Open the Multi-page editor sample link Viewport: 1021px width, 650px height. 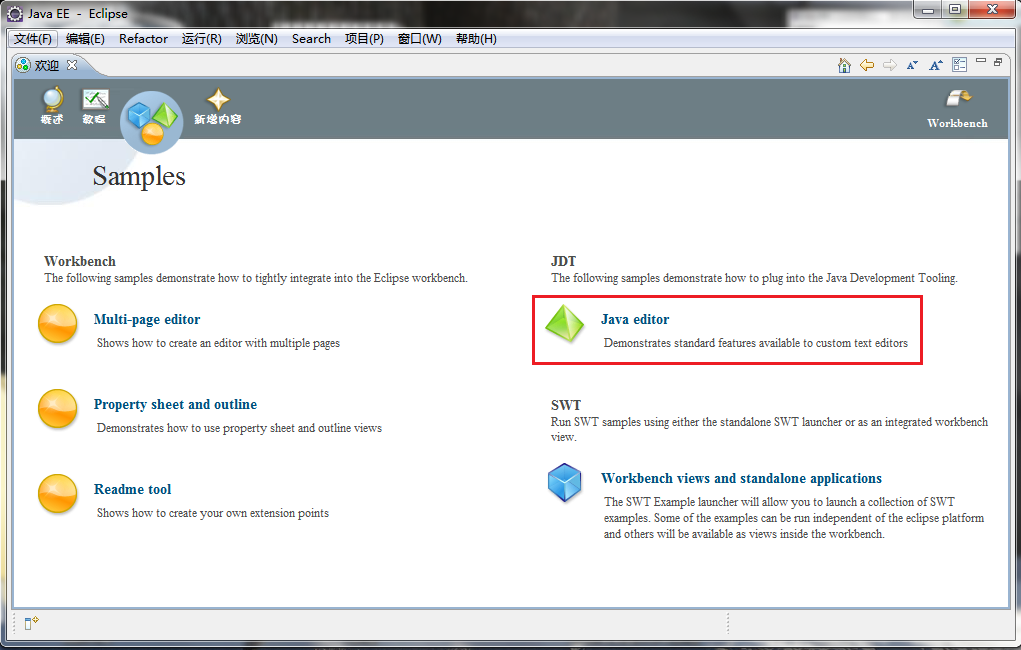coord(147,319)
